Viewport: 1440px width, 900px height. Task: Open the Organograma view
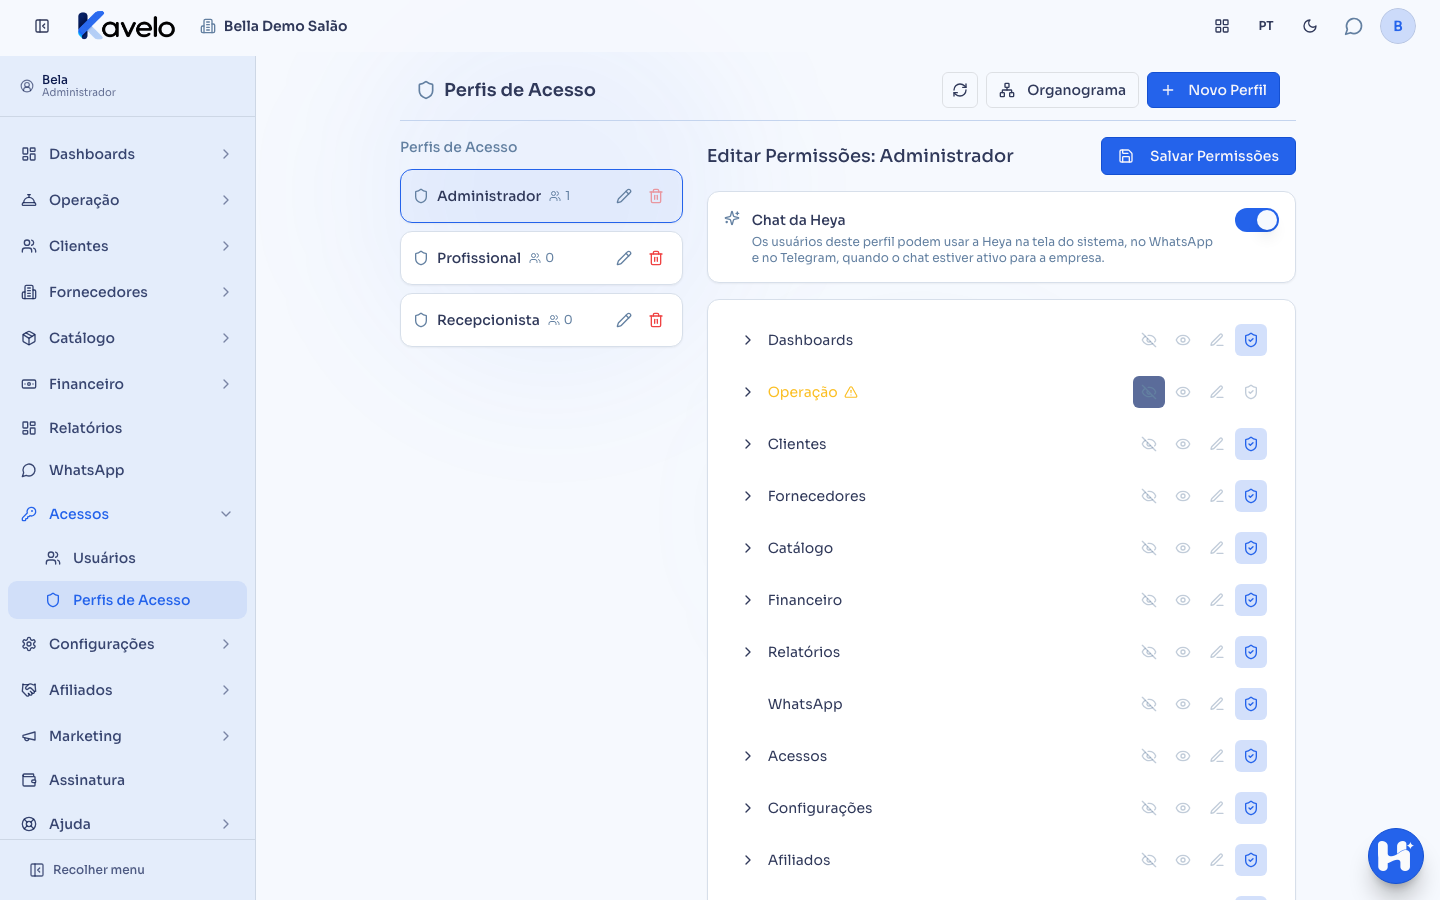[x=1062, y=90]
